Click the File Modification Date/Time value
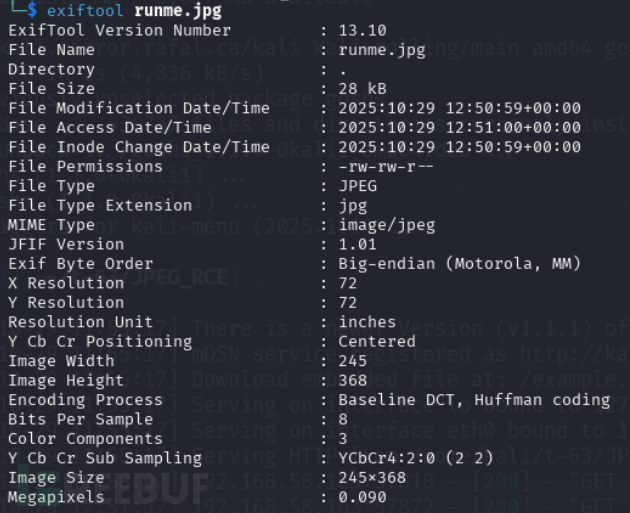This screenshot has height=513, width=630. (x=459, y=108)
